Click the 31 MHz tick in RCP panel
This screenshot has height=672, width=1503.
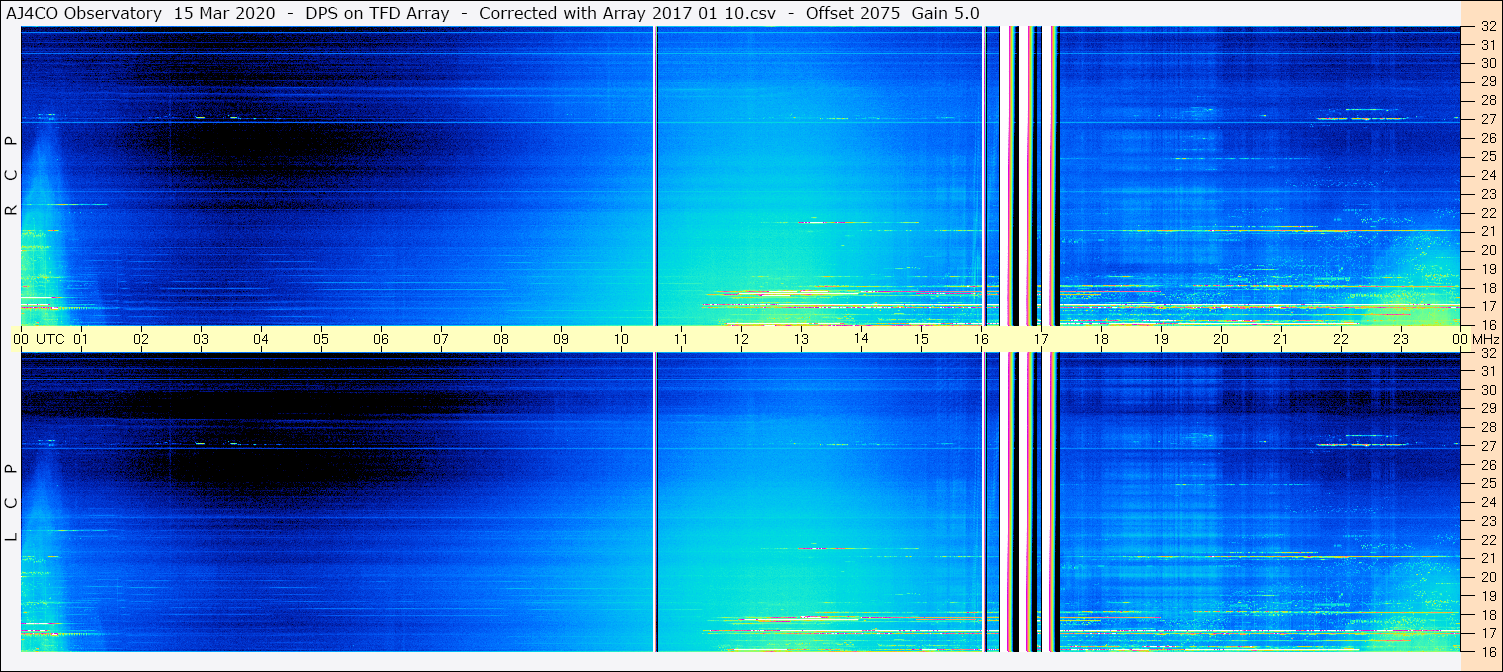[1487, 45]
